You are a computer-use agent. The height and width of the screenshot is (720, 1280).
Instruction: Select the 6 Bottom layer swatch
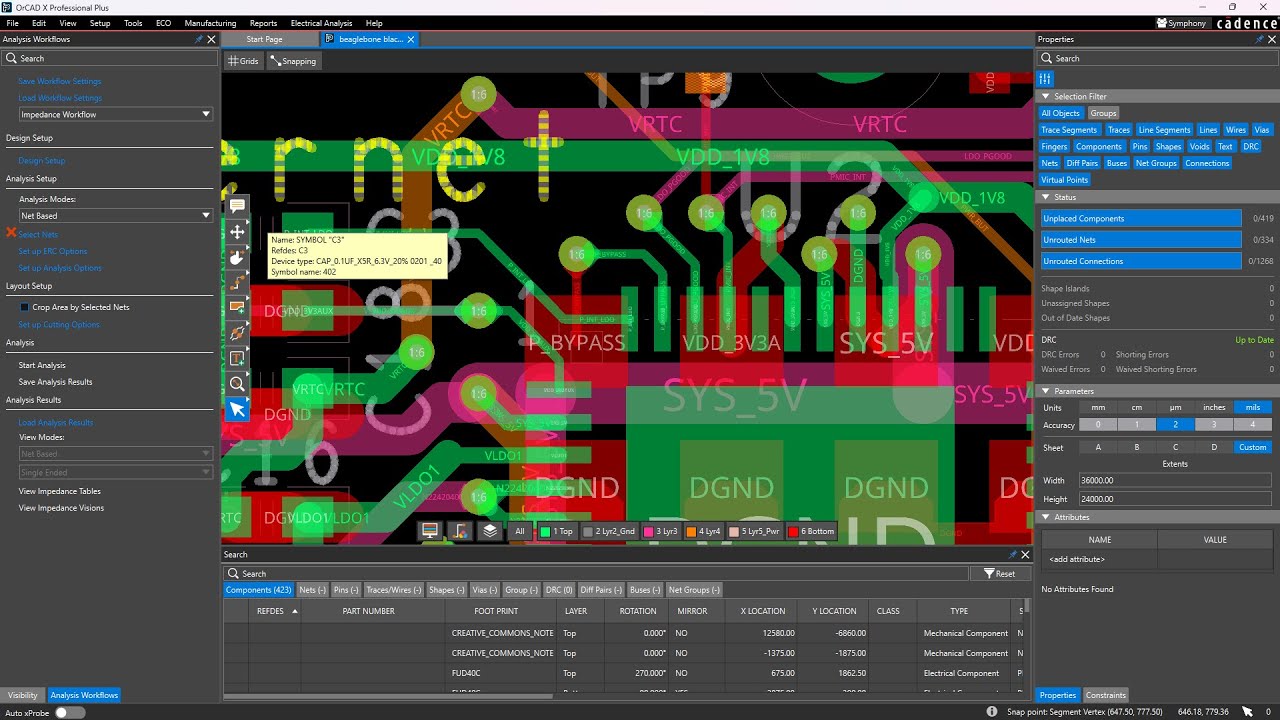pos(812,531)
